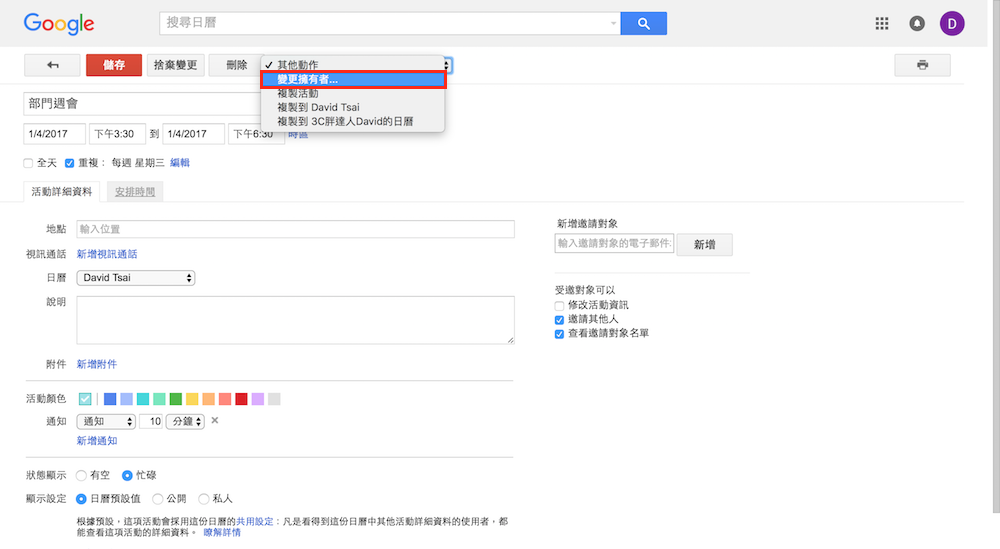Click the print icon button
1000x549 pixels.
coord(922,65)
